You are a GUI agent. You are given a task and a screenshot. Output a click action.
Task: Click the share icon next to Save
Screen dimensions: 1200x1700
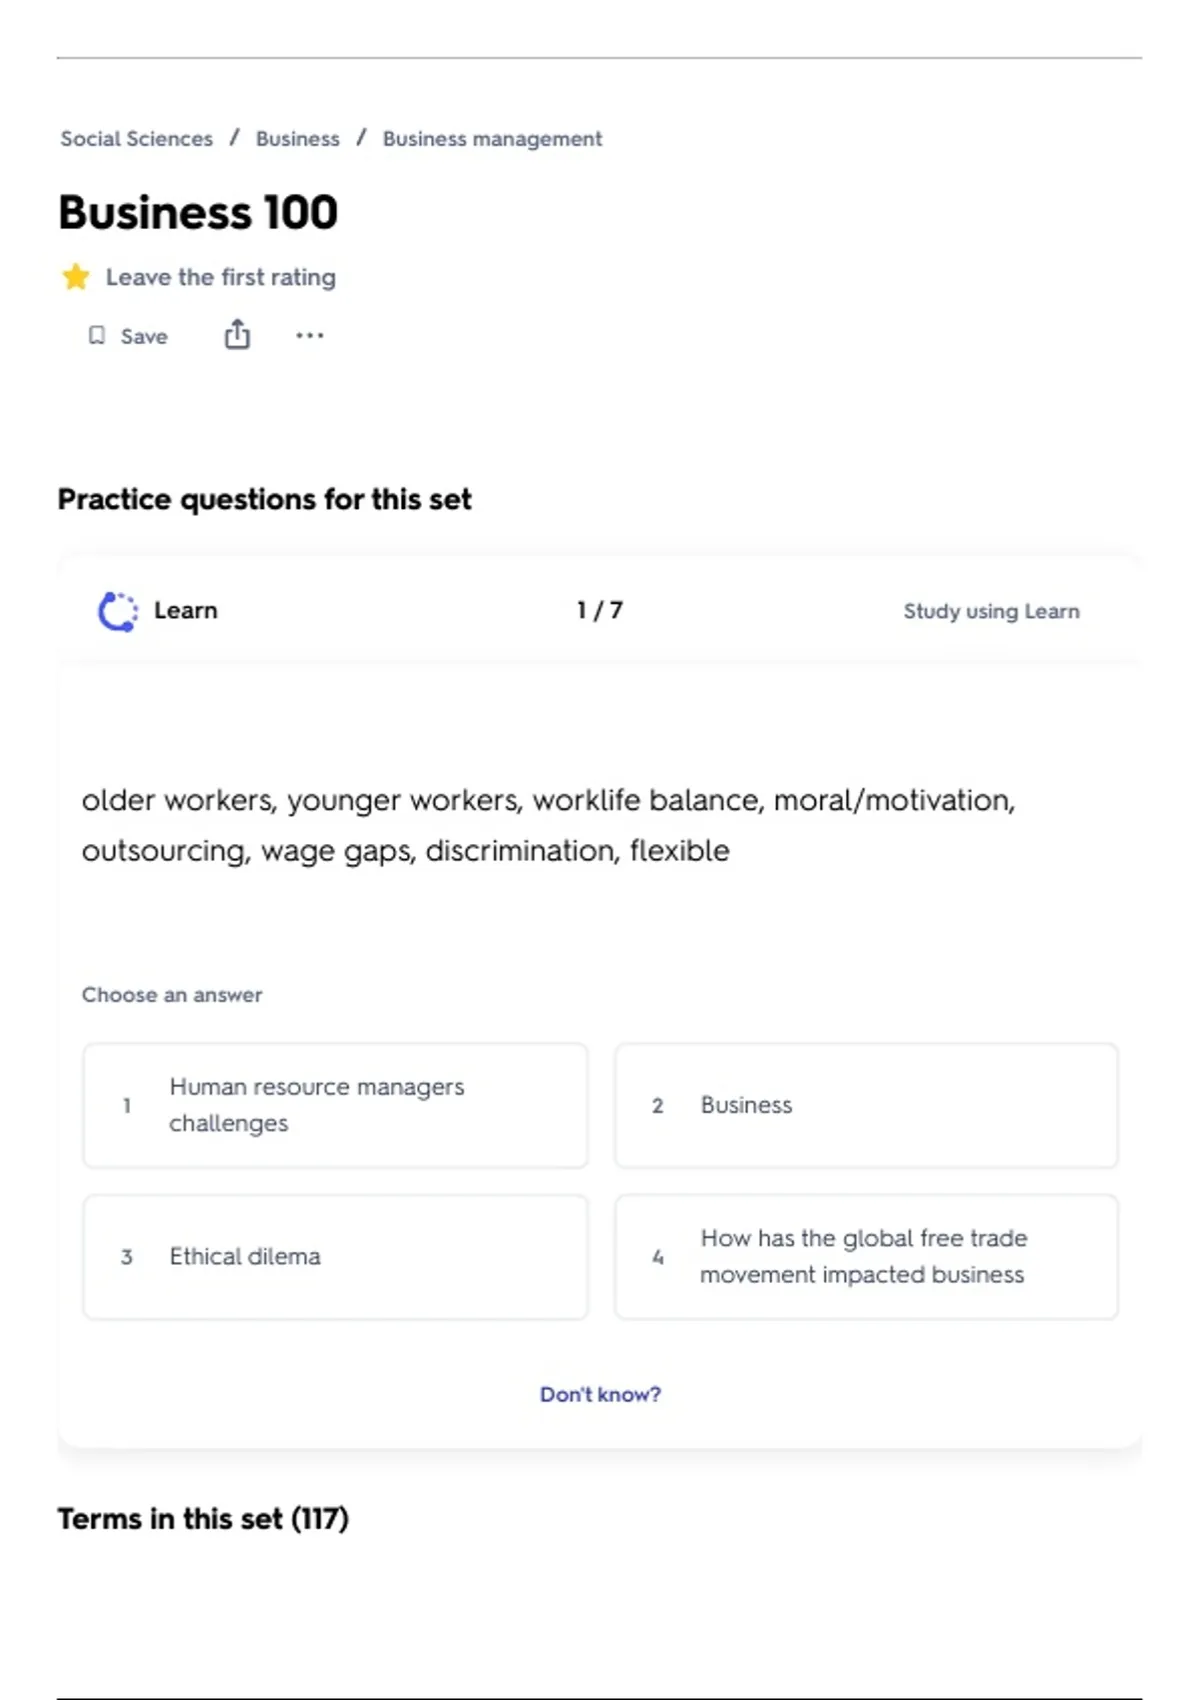(237, 335)
